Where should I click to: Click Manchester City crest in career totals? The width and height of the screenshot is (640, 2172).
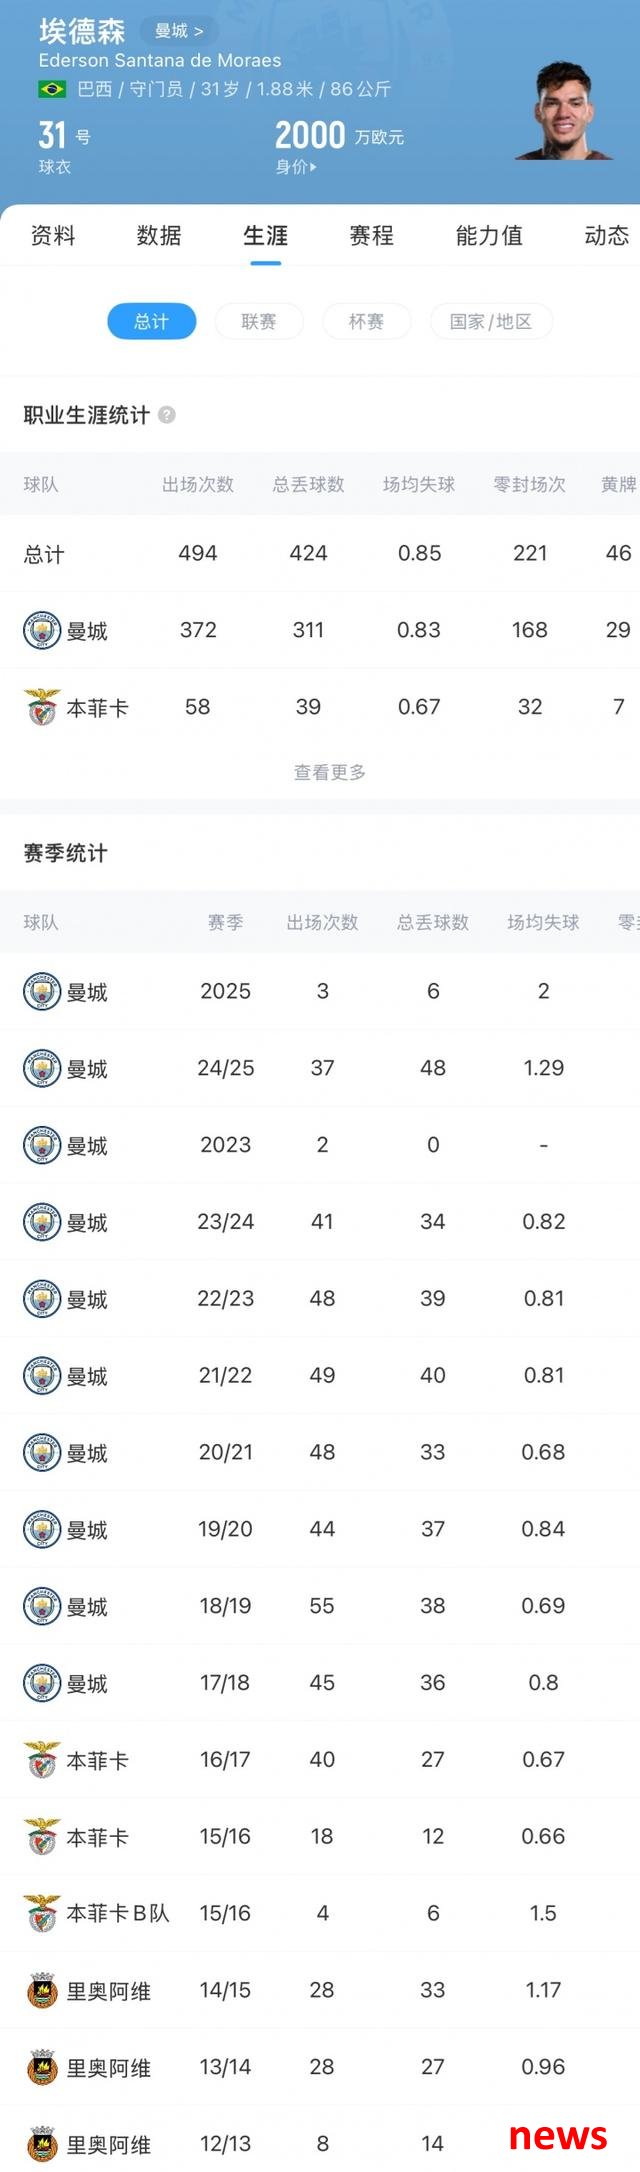(x=42, y=630)
